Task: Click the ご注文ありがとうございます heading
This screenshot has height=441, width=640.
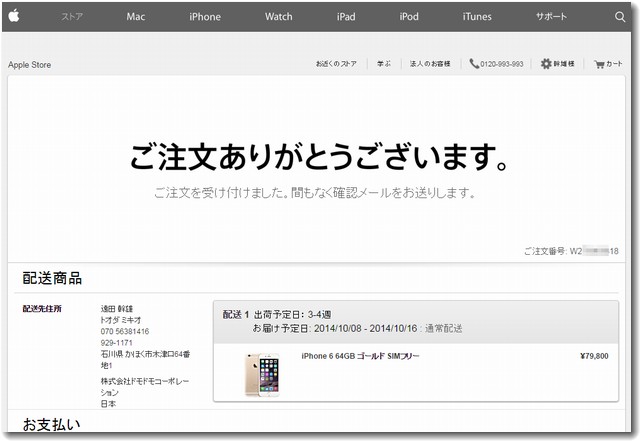Action: pyautogui.click(x=319, y=157)
